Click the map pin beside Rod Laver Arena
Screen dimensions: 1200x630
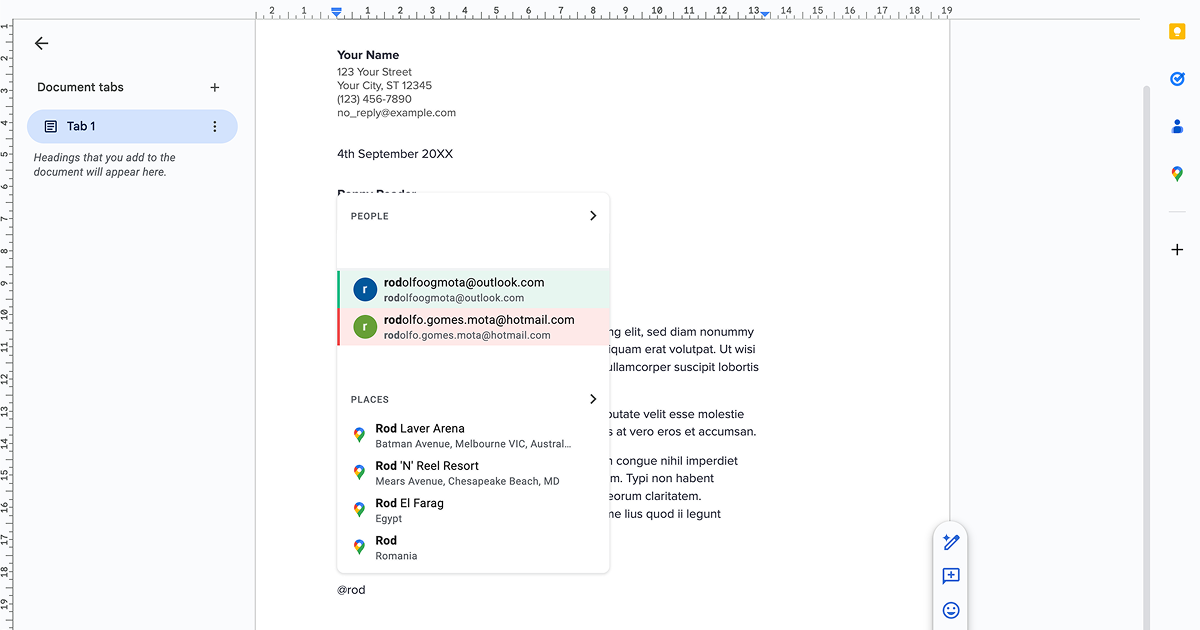(359, 435)
